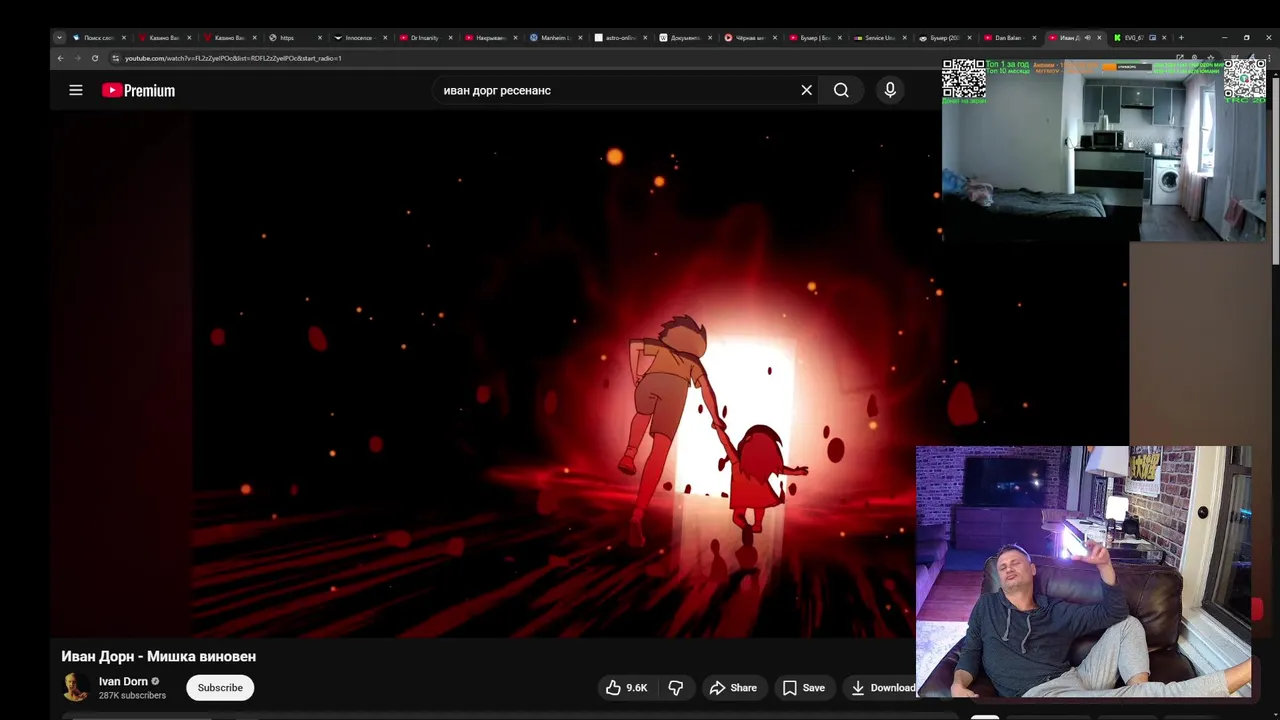This screenshot has width=1280, height=720.
Task: Open the tab search dropdown arrow
Action: [x=59, y=38]
